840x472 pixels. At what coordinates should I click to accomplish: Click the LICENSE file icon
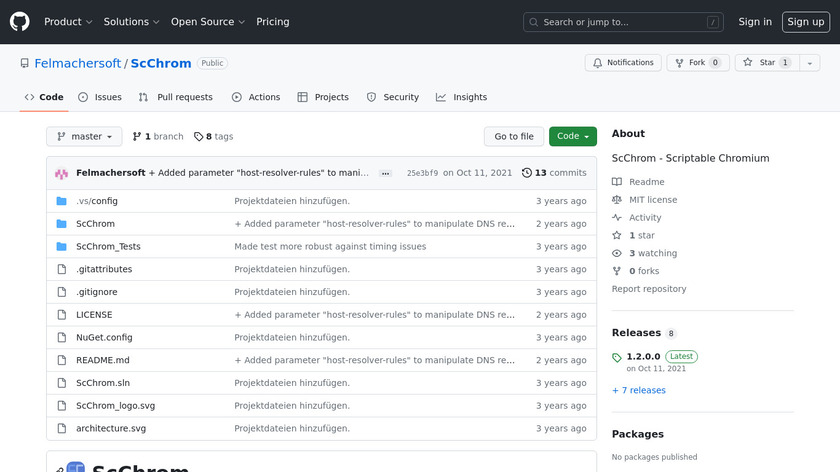(x=62, y=315)
